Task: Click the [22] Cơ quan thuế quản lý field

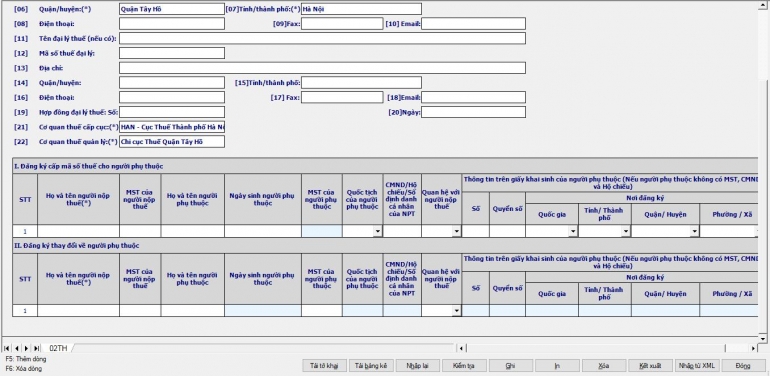Action: [x=172, y=141]
